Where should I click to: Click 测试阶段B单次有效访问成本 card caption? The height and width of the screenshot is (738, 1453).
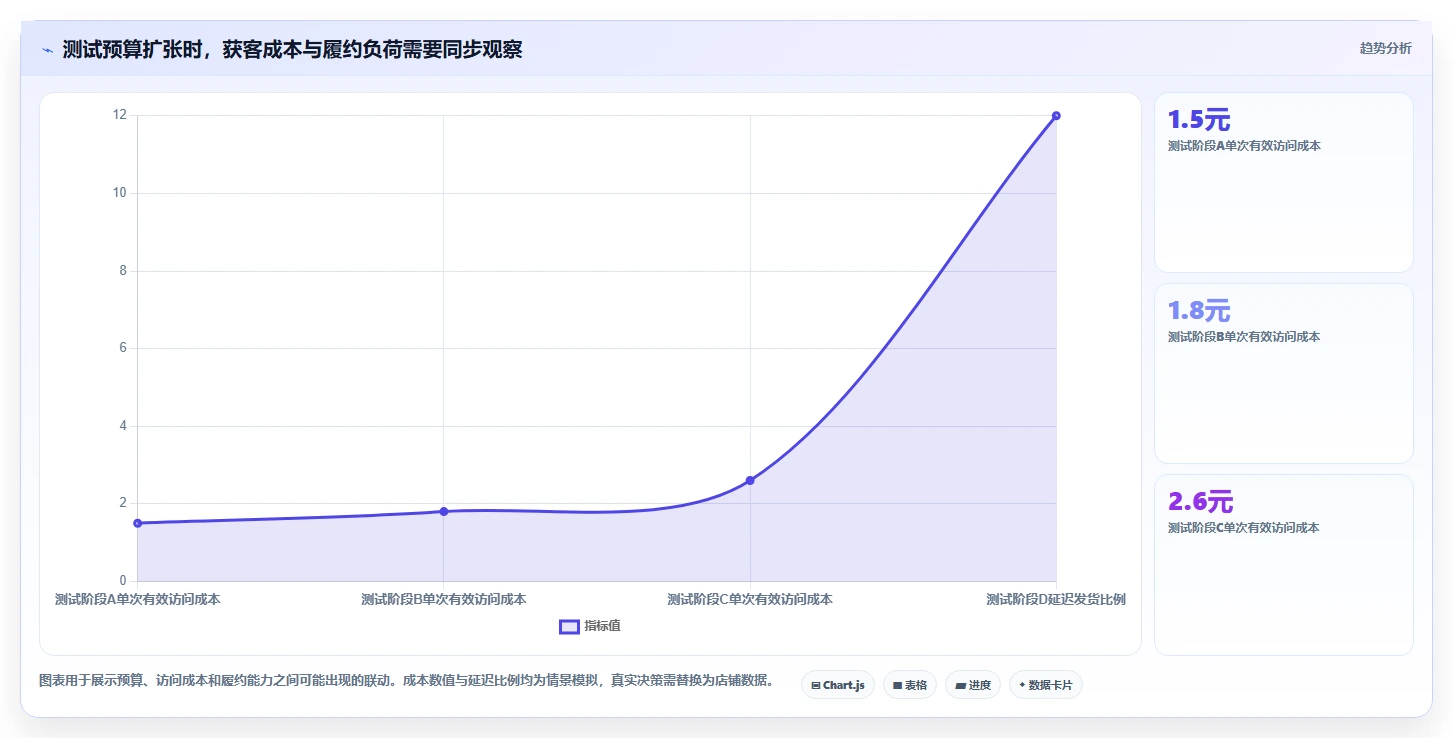pos(1244,337)
